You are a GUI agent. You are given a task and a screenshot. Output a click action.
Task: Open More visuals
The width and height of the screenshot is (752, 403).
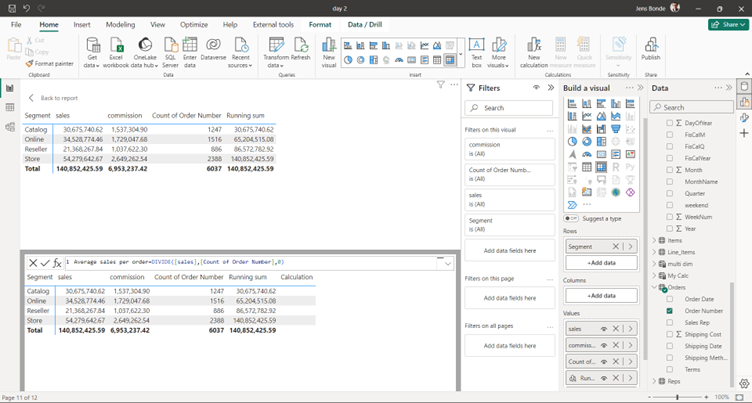click(x=499, y=53)
